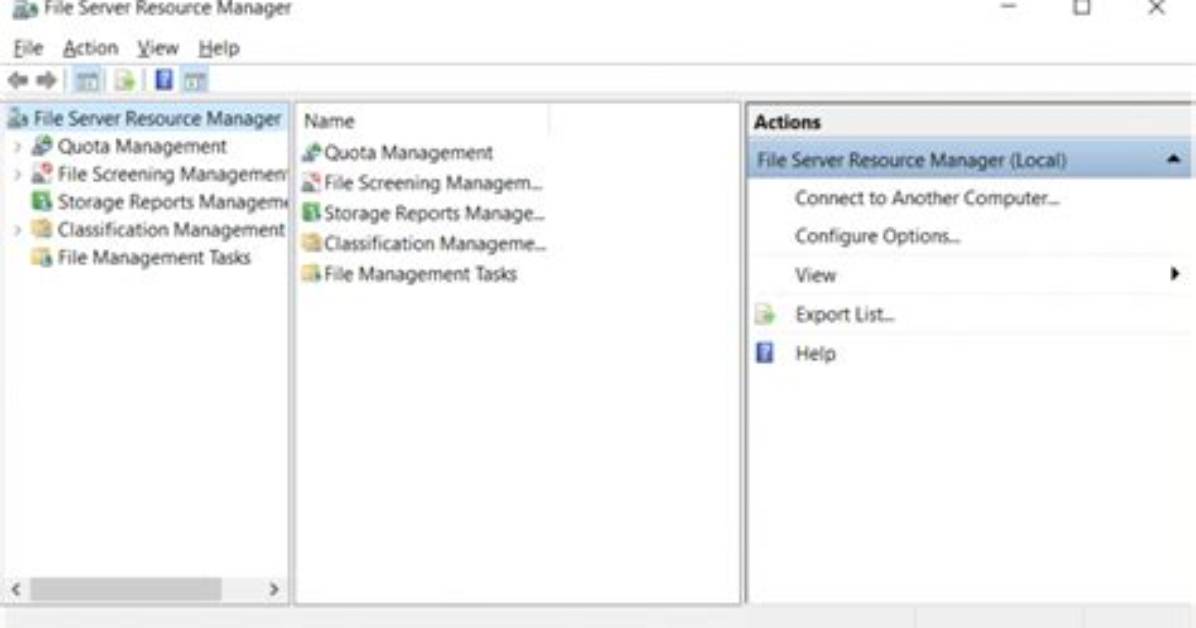Click the Storage Reports Management icon in the Name list
The height and width of the screenshot is (628, 1196).
[311, 213]
